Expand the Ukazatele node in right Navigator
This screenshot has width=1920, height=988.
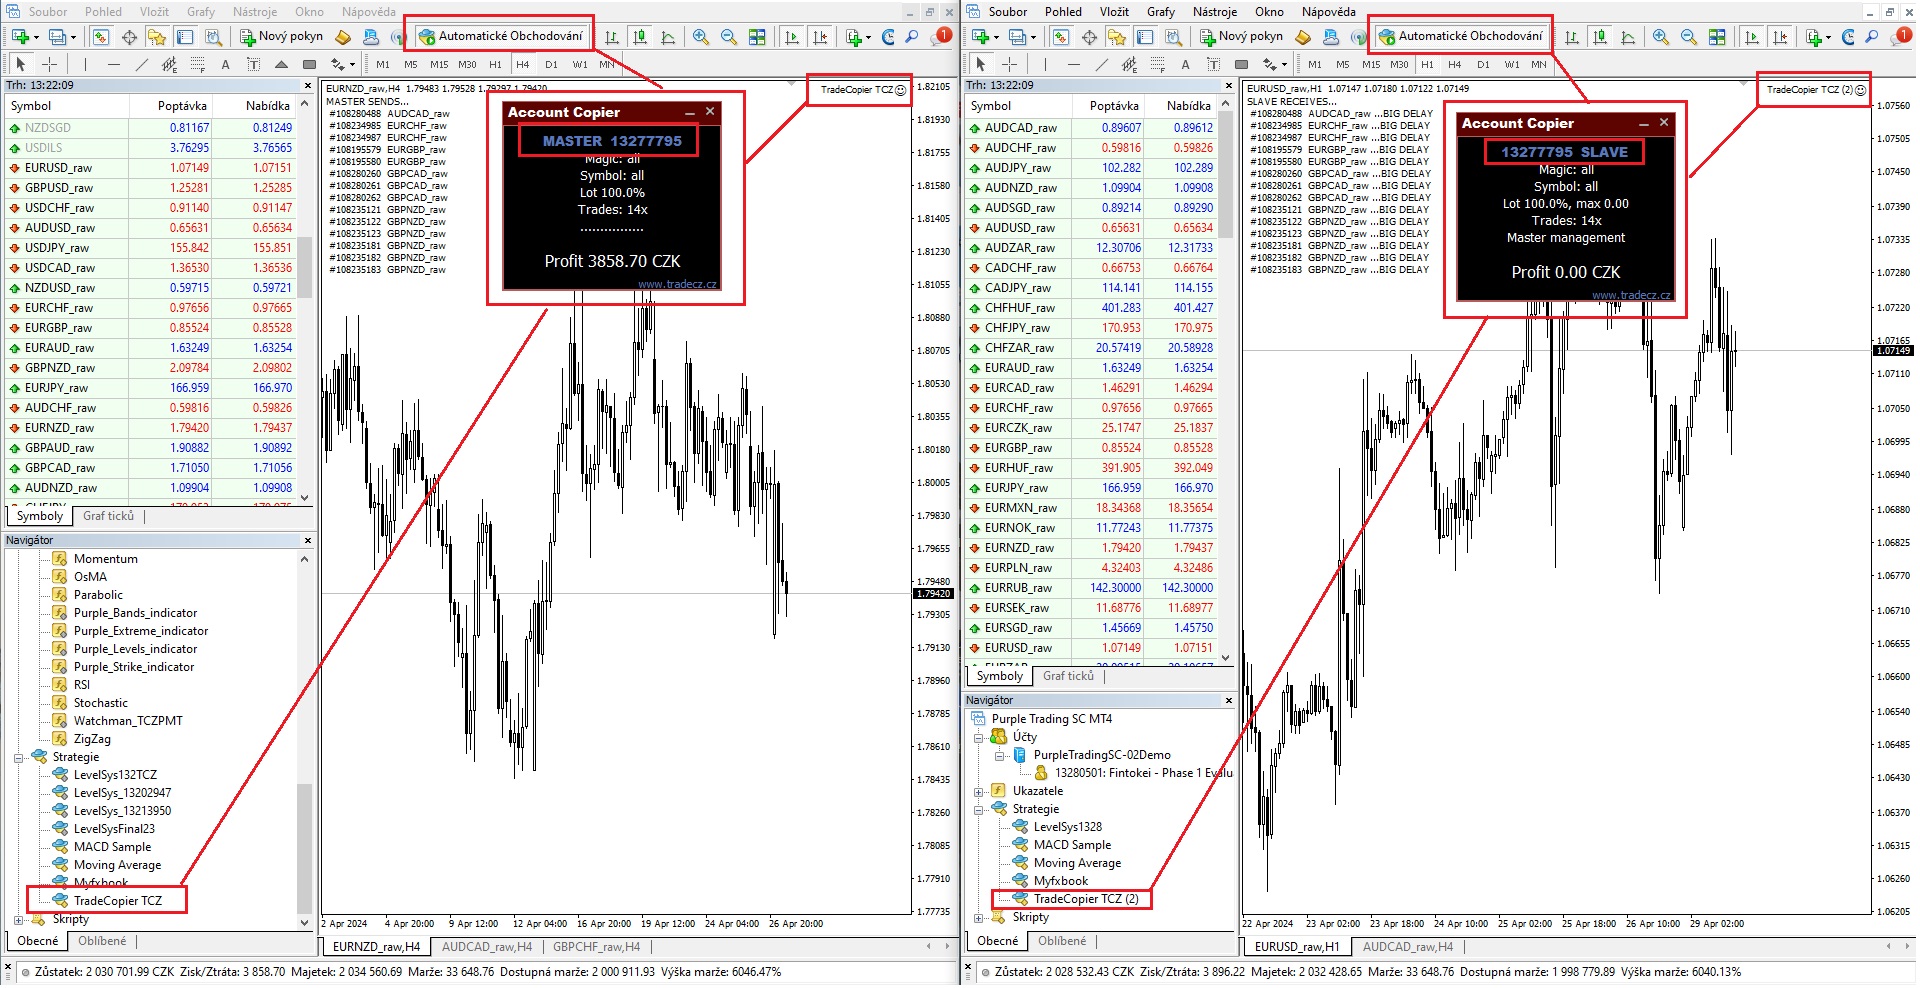point(979,791)
